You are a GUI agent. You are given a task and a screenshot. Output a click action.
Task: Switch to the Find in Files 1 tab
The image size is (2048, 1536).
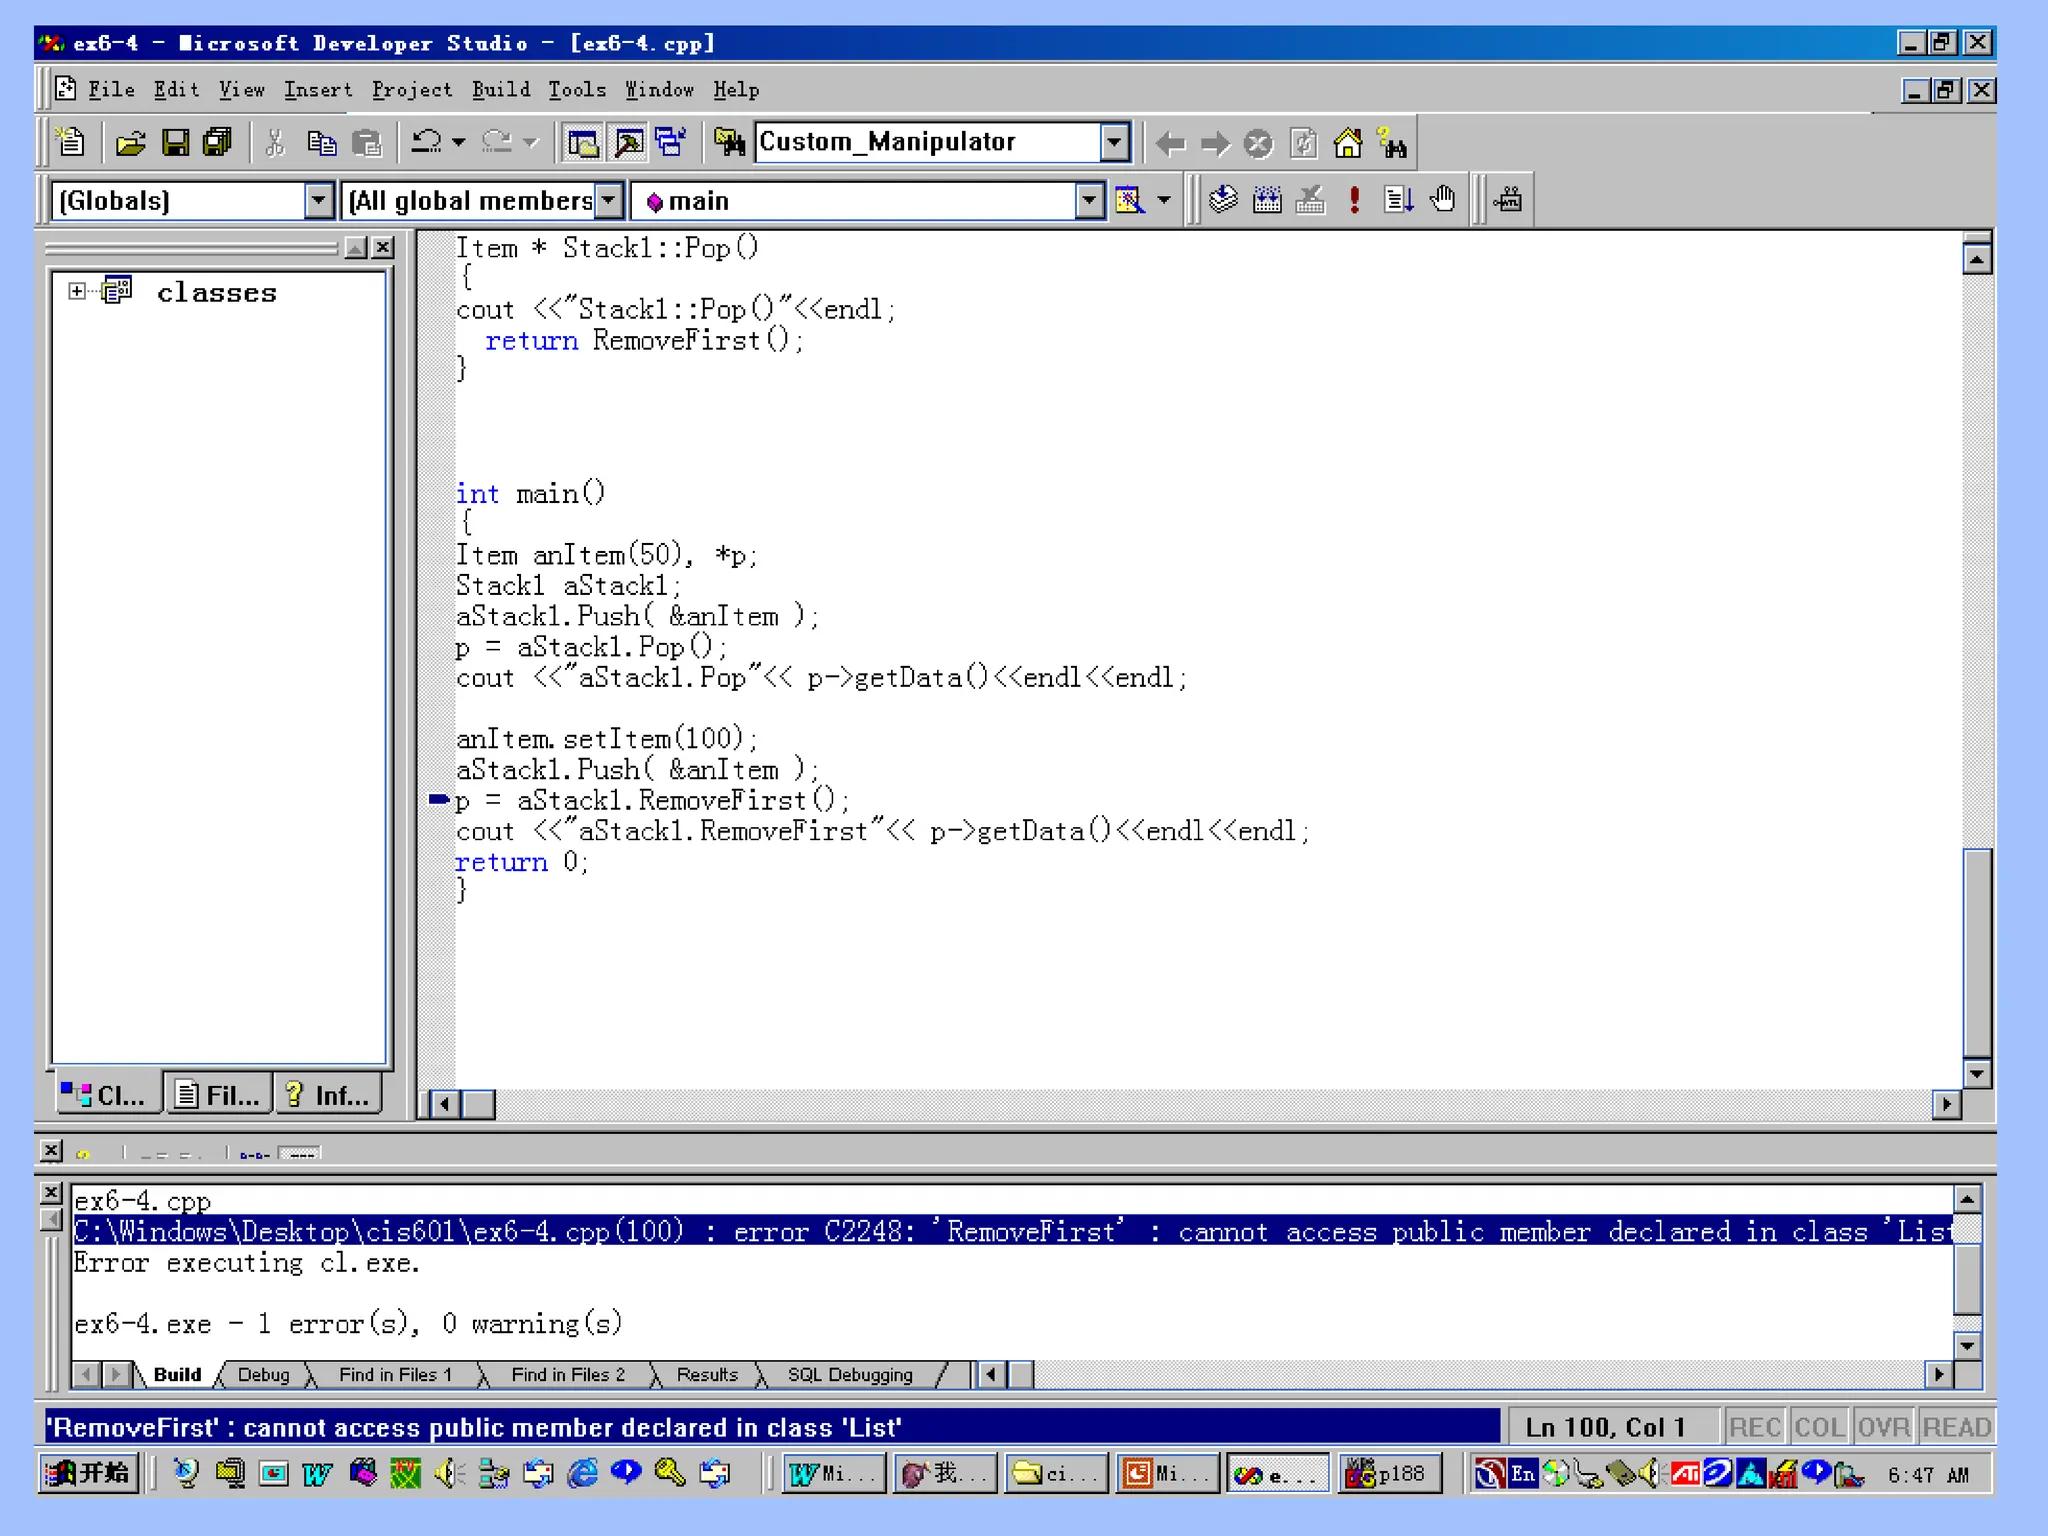(396, 1375)
